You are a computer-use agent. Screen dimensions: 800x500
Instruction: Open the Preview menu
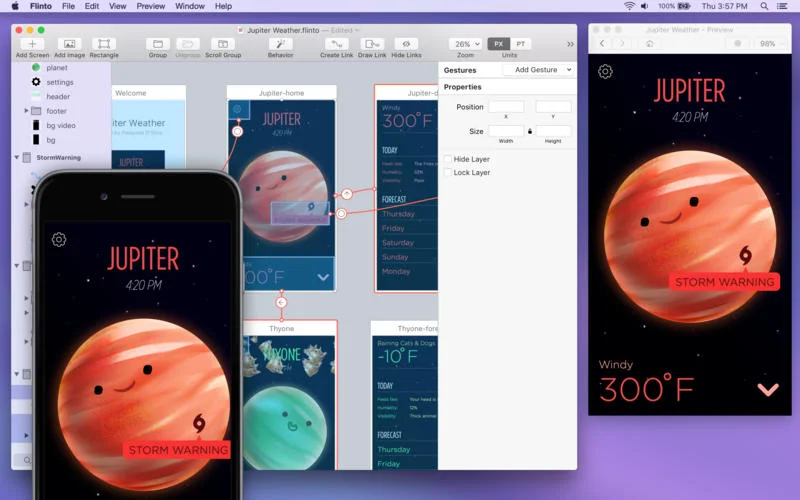tap(151, 6)
